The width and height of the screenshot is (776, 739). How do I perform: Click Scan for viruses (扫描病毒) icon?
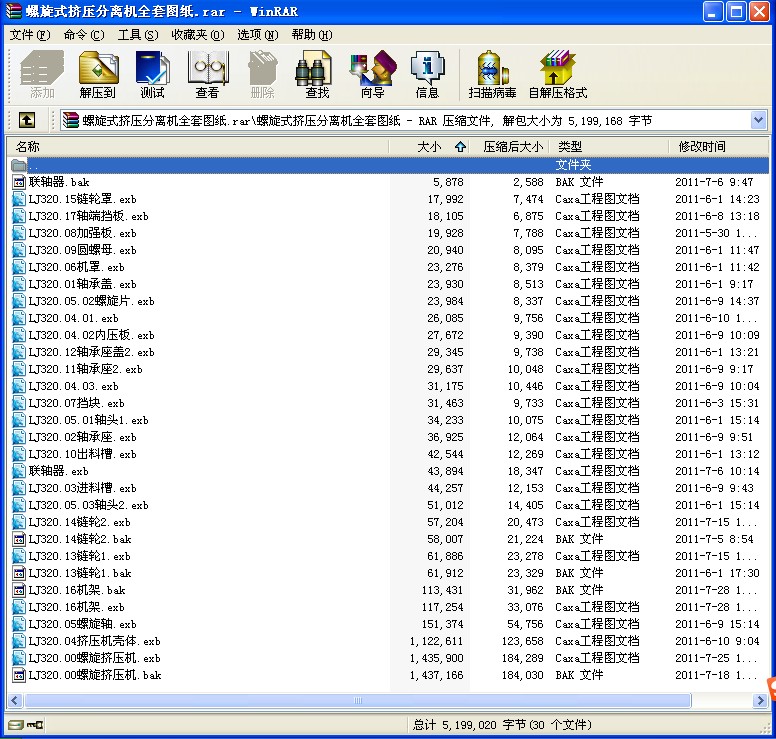[x=492, y=75]
